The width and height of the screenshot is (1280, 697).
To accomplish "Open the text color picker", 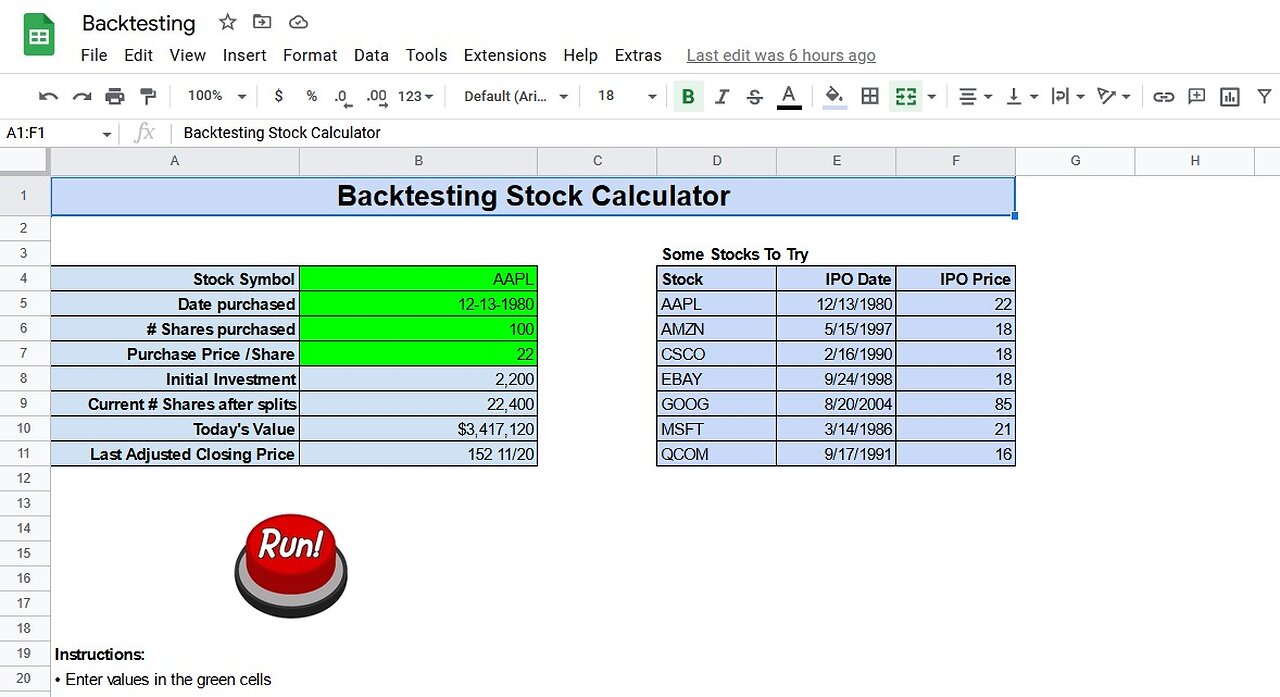I will pyautogui.click(x=789, y=96).
